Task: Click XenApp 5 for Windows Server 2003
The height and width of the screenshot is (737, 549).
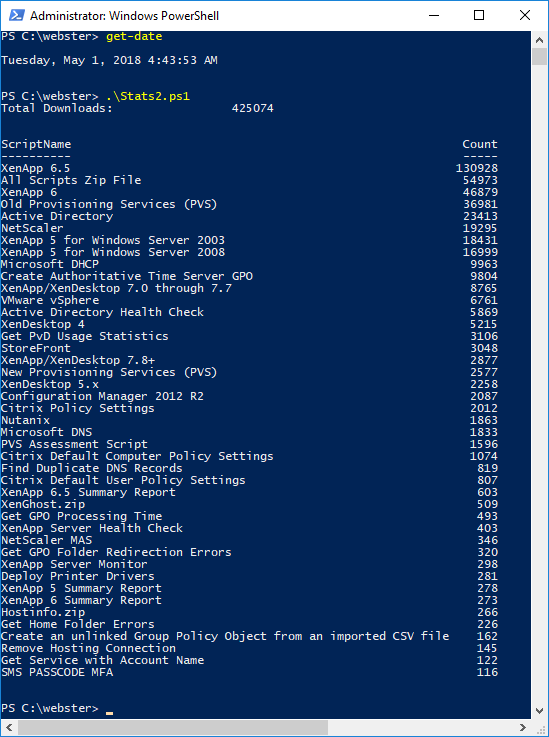Action: (113, 240)
